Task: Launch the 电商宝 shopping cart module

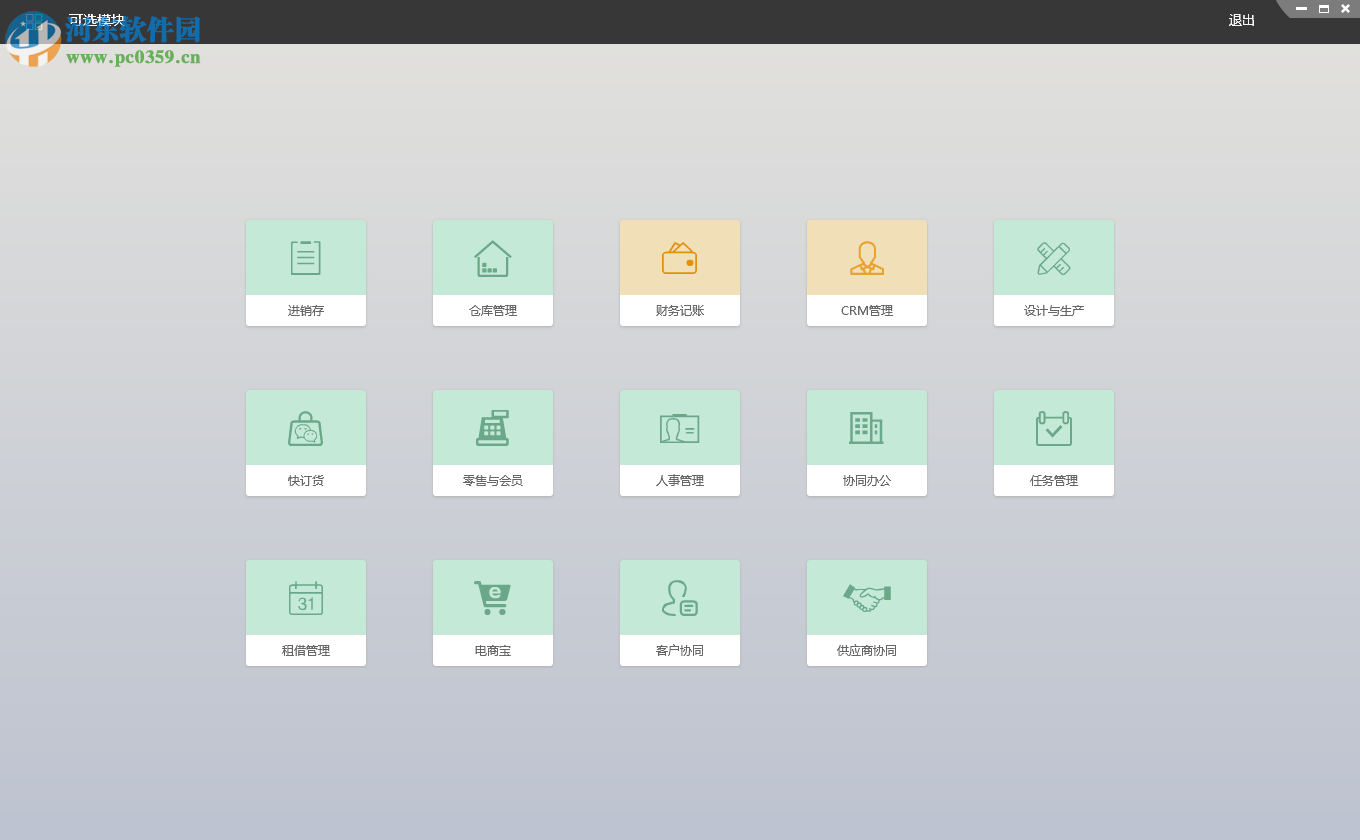Action: pos(493,612)
